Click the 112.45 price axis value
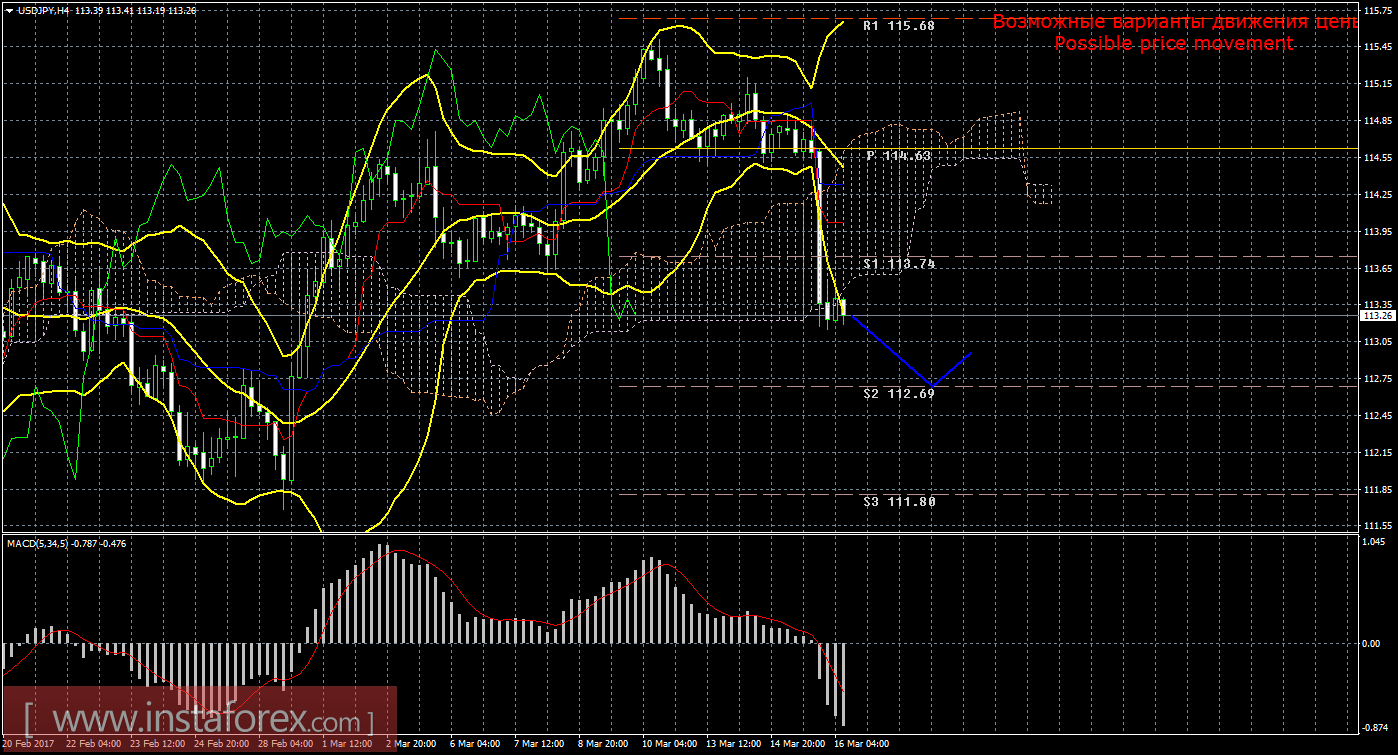This screenshot has height=755, width=1398. click(x=1378, y=416)
